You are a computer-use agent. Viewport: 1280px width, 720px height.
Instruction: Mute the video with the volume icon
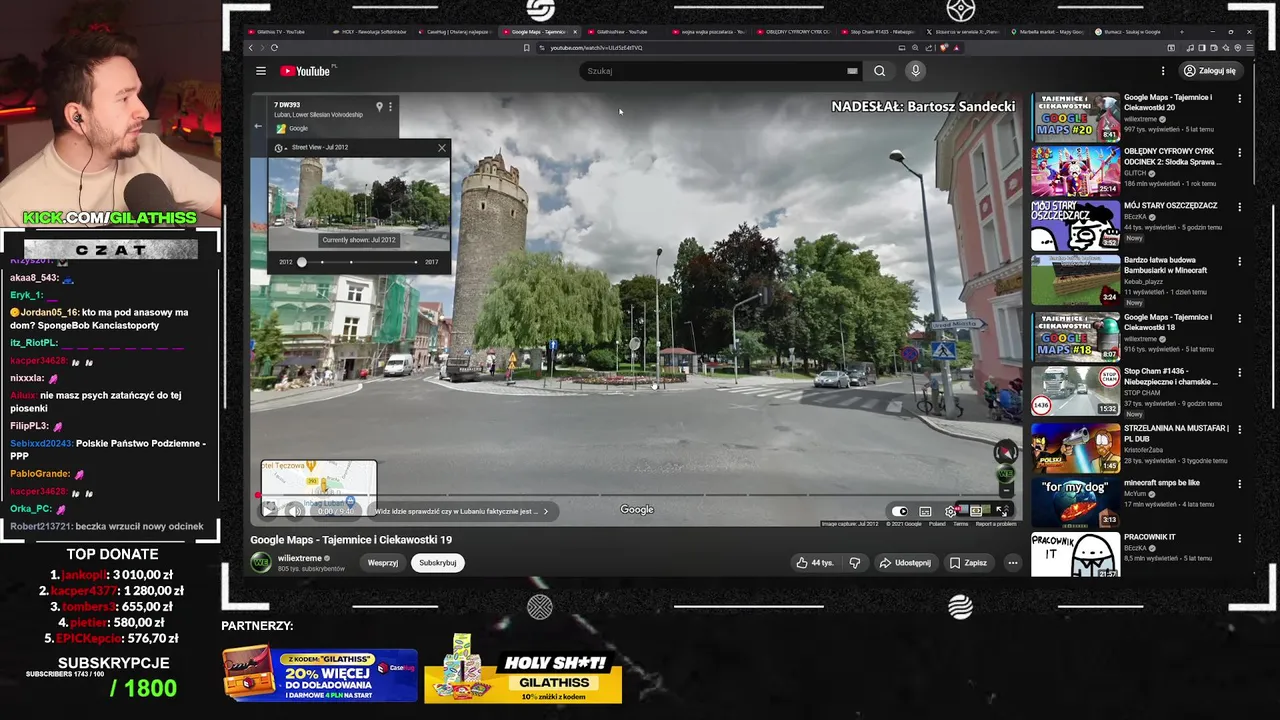tap(294, 511)
